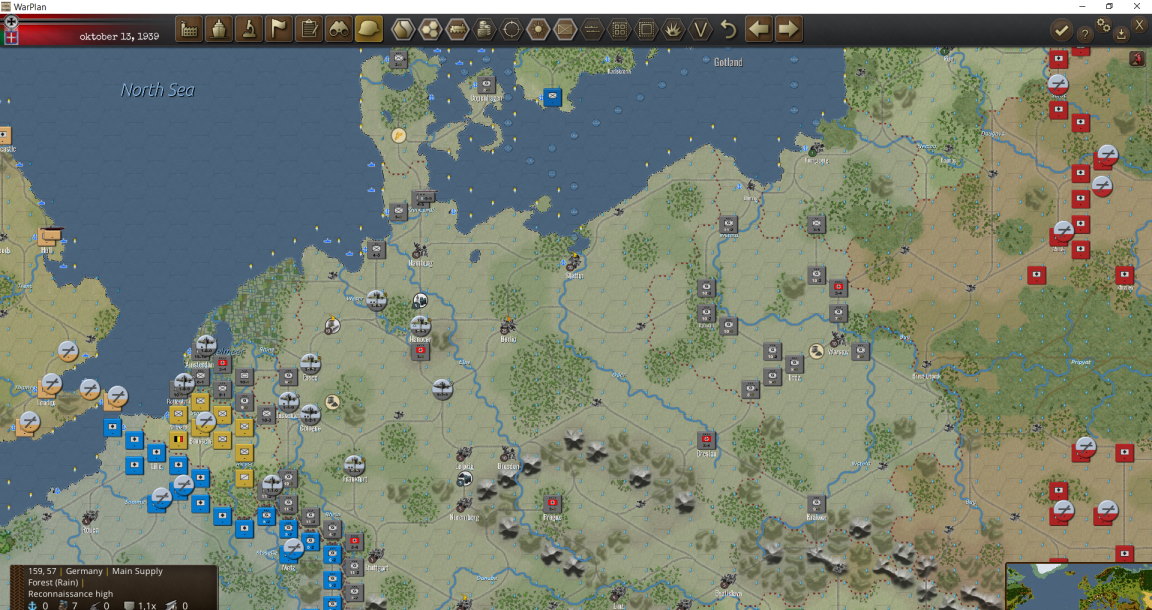Toggle the locomotive rail overlay
Viewport: 1152px width, 610px height.
(x=457, y=30)
